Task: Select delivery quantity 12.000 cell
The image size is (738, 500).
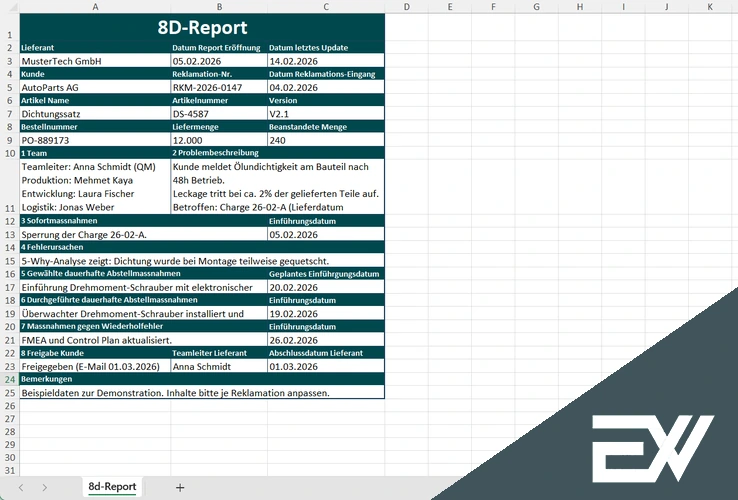Action: (x=219, y=140)
